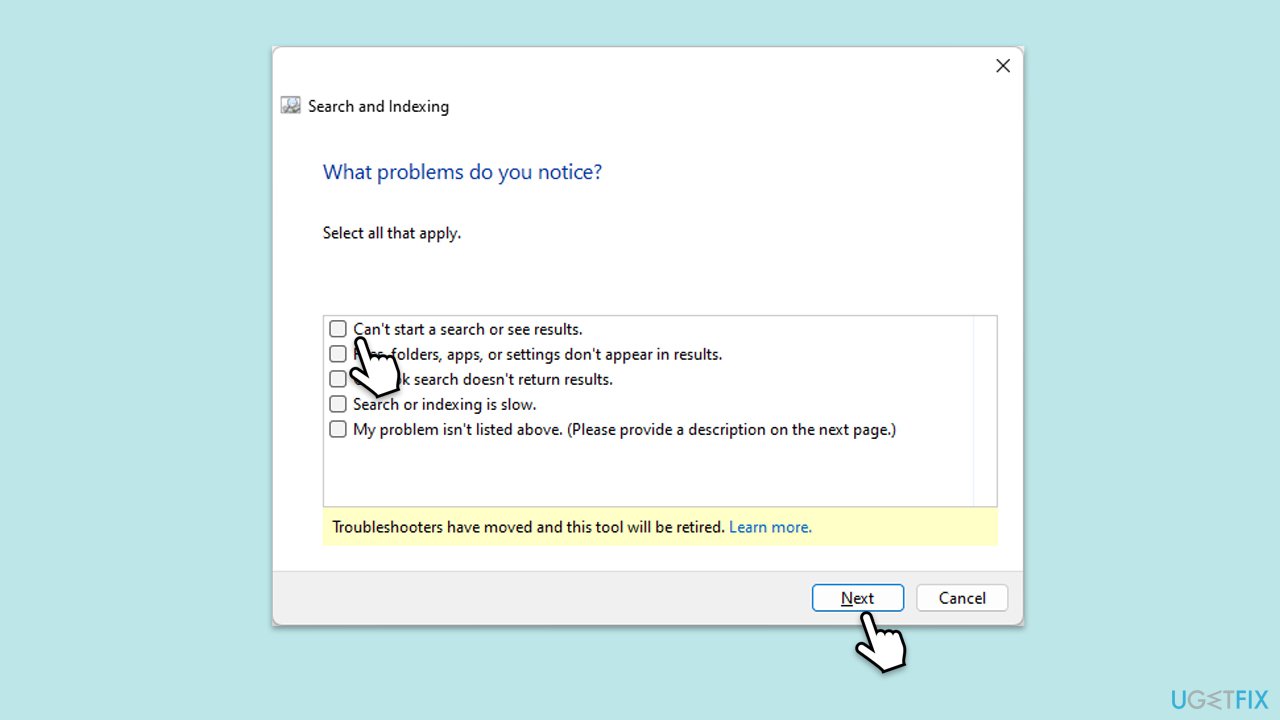Viewport: 1280px width, 720px height.
Task: Close the Search and Indexing window
Action: (1003, 66)
